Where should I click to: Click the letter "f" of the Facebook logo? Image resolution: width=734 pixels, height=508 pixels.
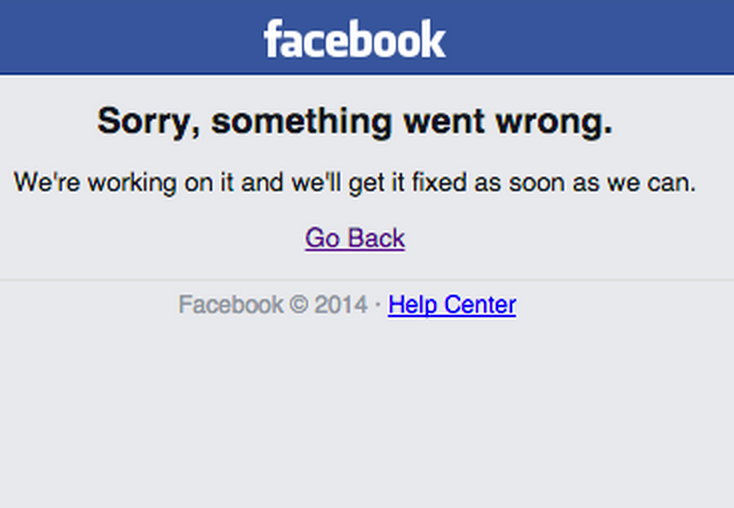tap(271, 39)
